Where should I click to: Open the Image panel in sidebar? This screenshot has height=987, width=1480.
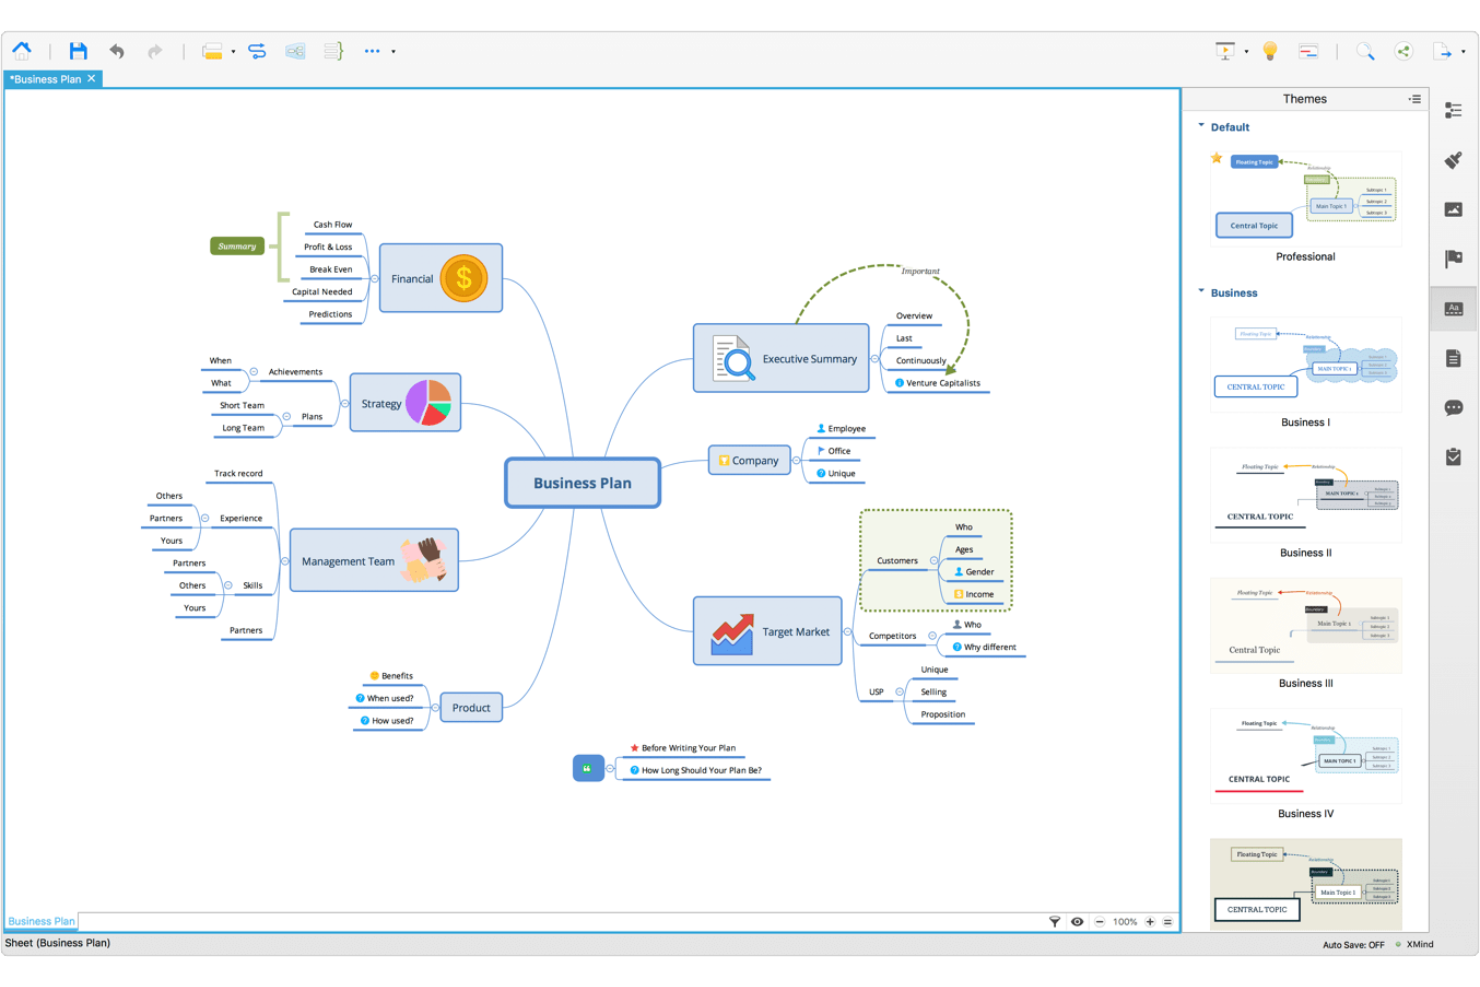click(x=1454, y=209)
